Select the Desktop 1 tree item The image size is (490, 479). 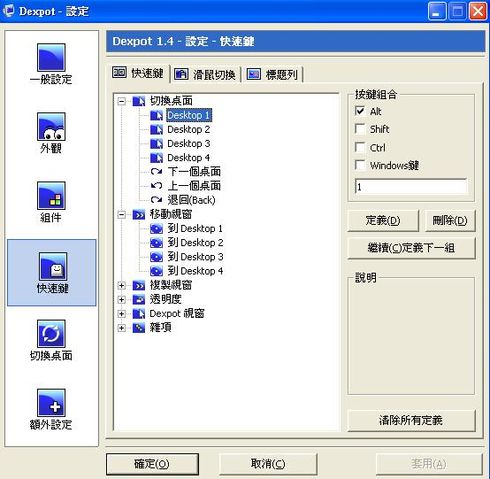189,115
